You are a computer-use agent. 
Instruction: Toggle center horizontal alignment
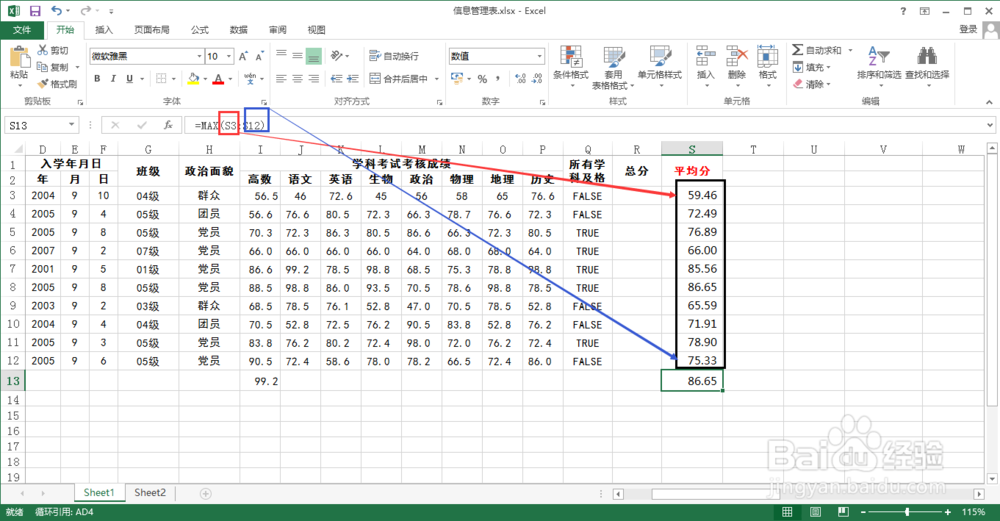297,78
